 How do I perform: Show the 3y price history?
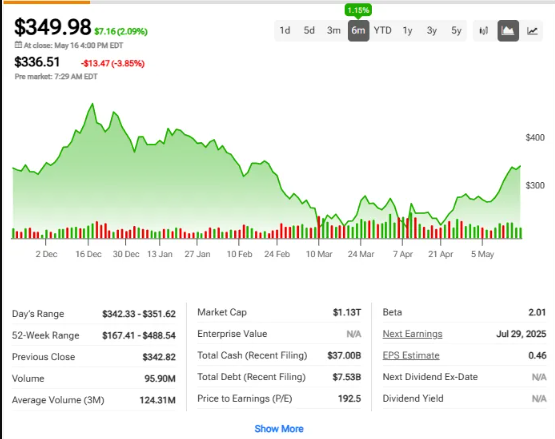click(x=431, y=31)
